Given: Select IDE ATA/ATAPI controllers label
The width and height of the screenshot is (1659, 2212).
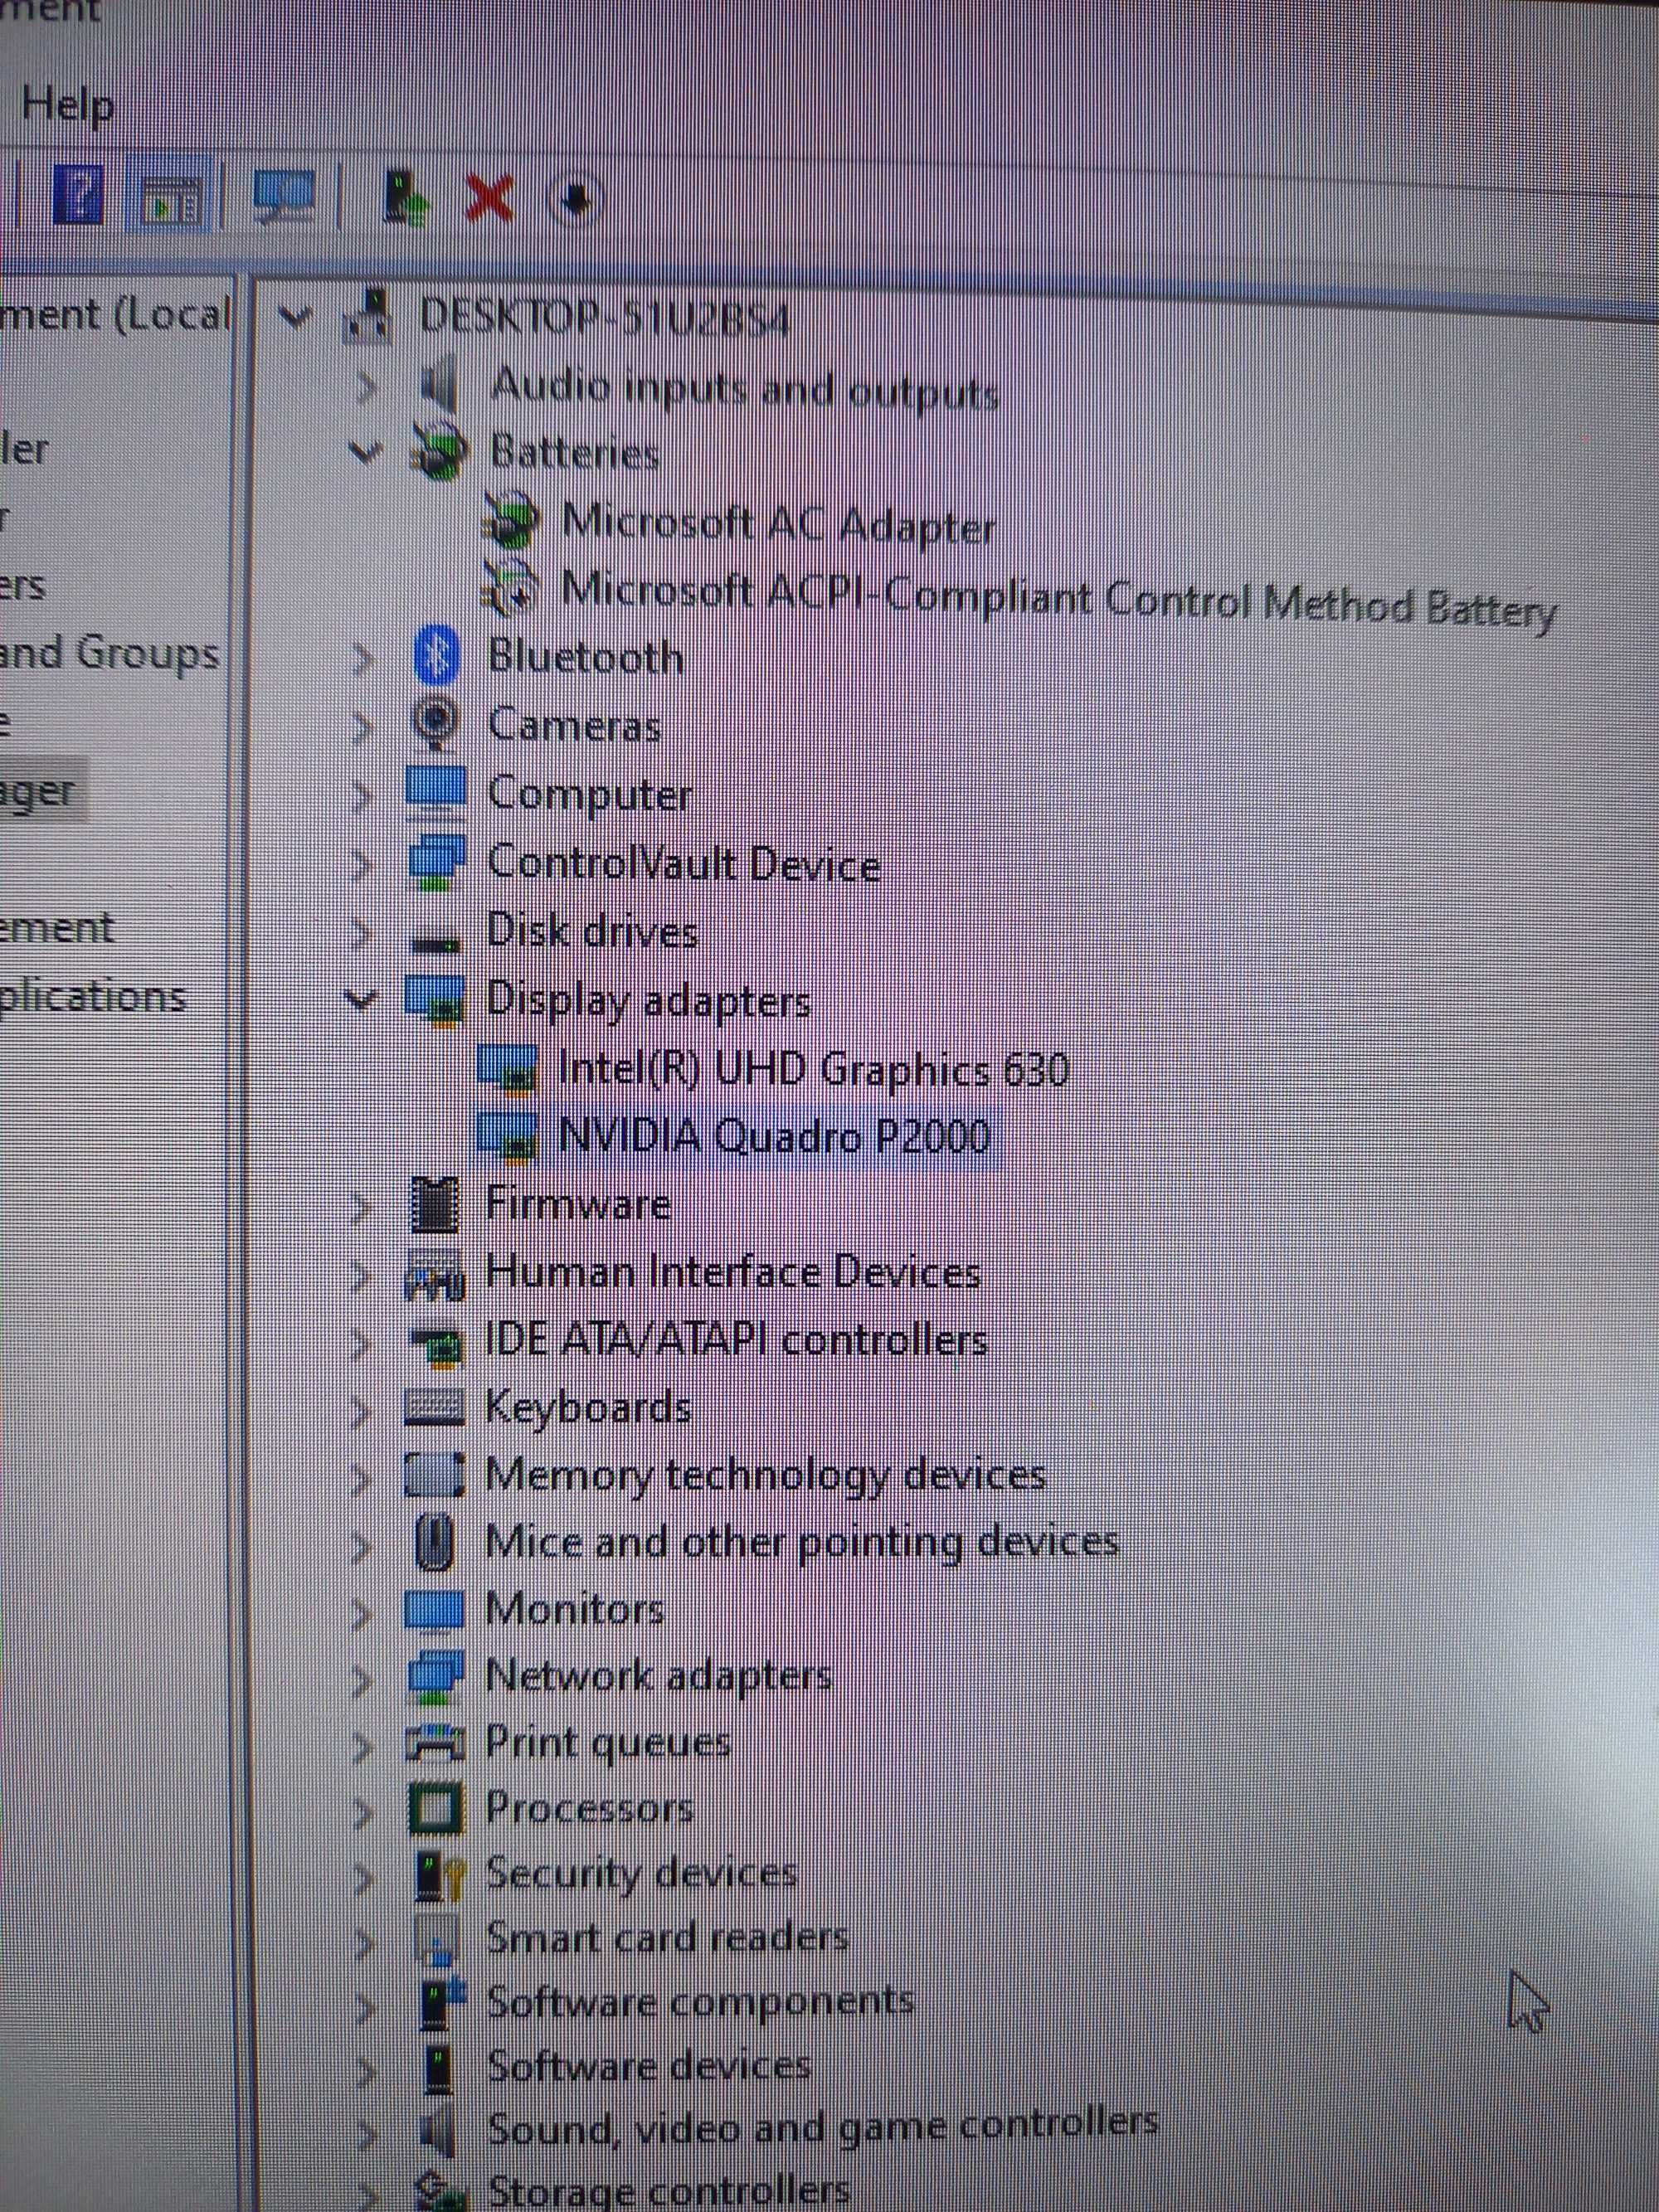Looking at the screenshot, I should [736, 1339].
